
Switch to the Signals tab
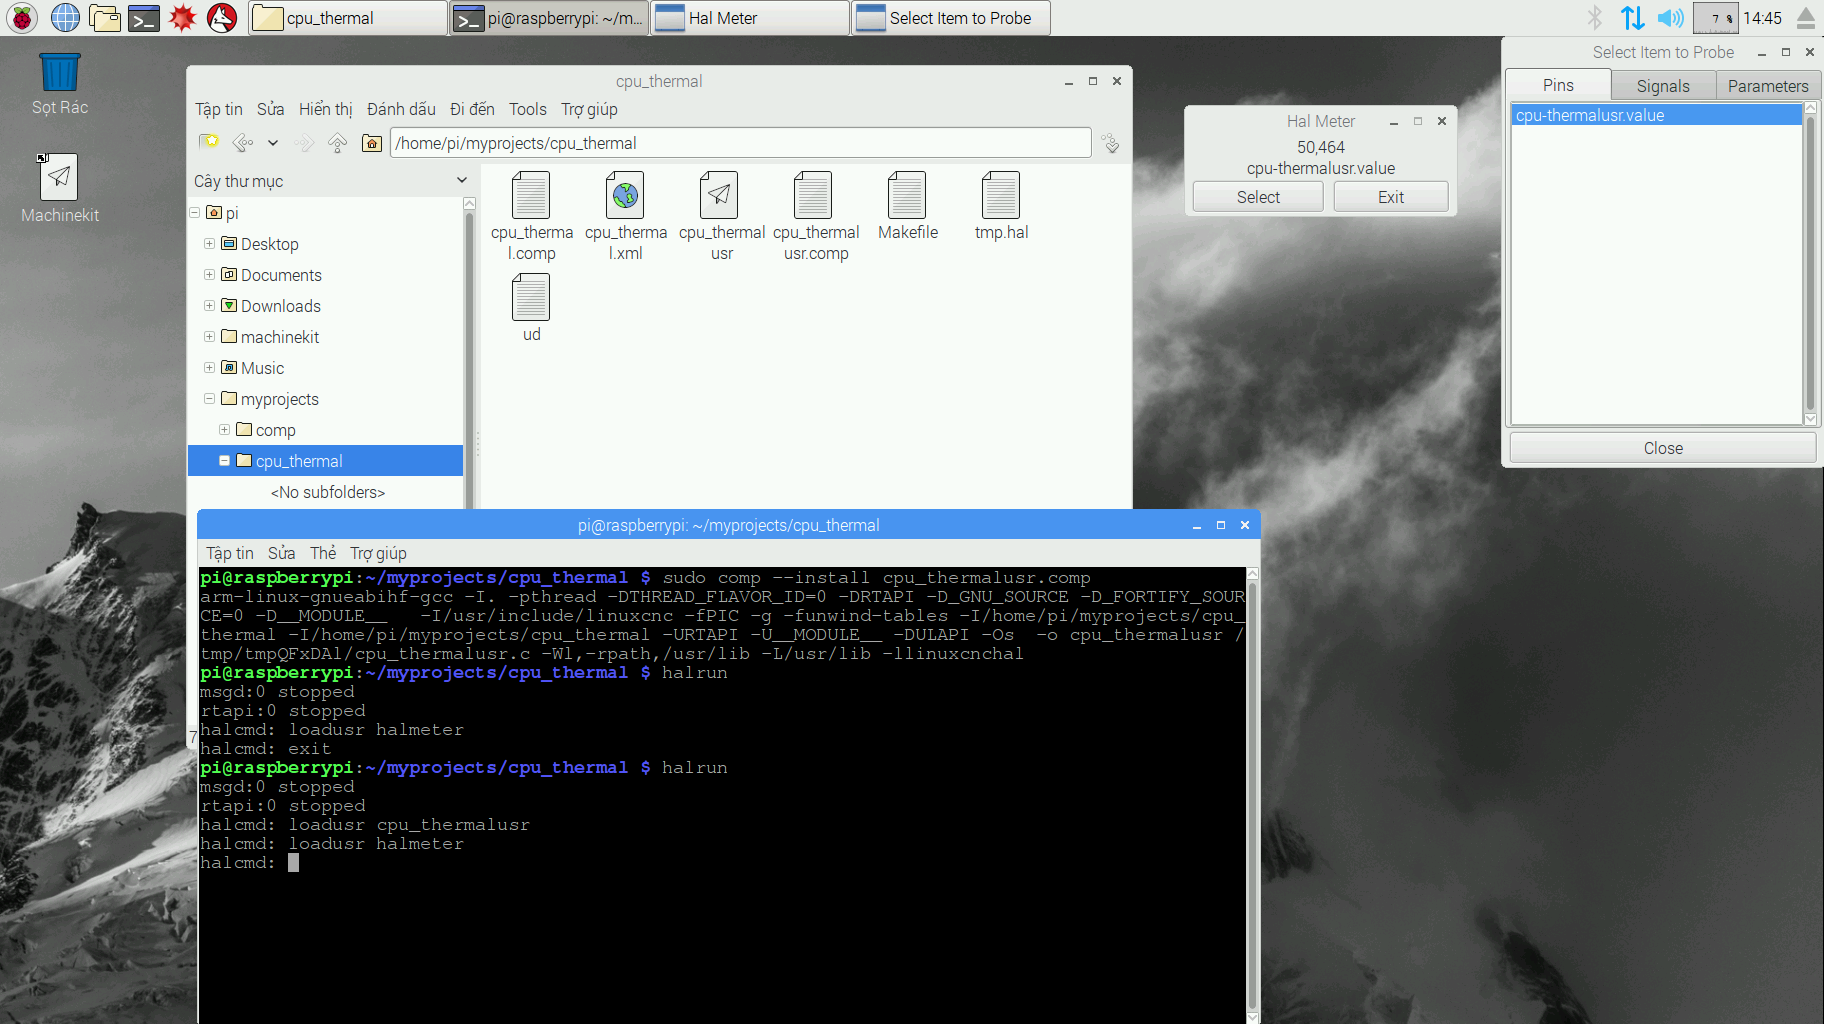[1662, 86]
